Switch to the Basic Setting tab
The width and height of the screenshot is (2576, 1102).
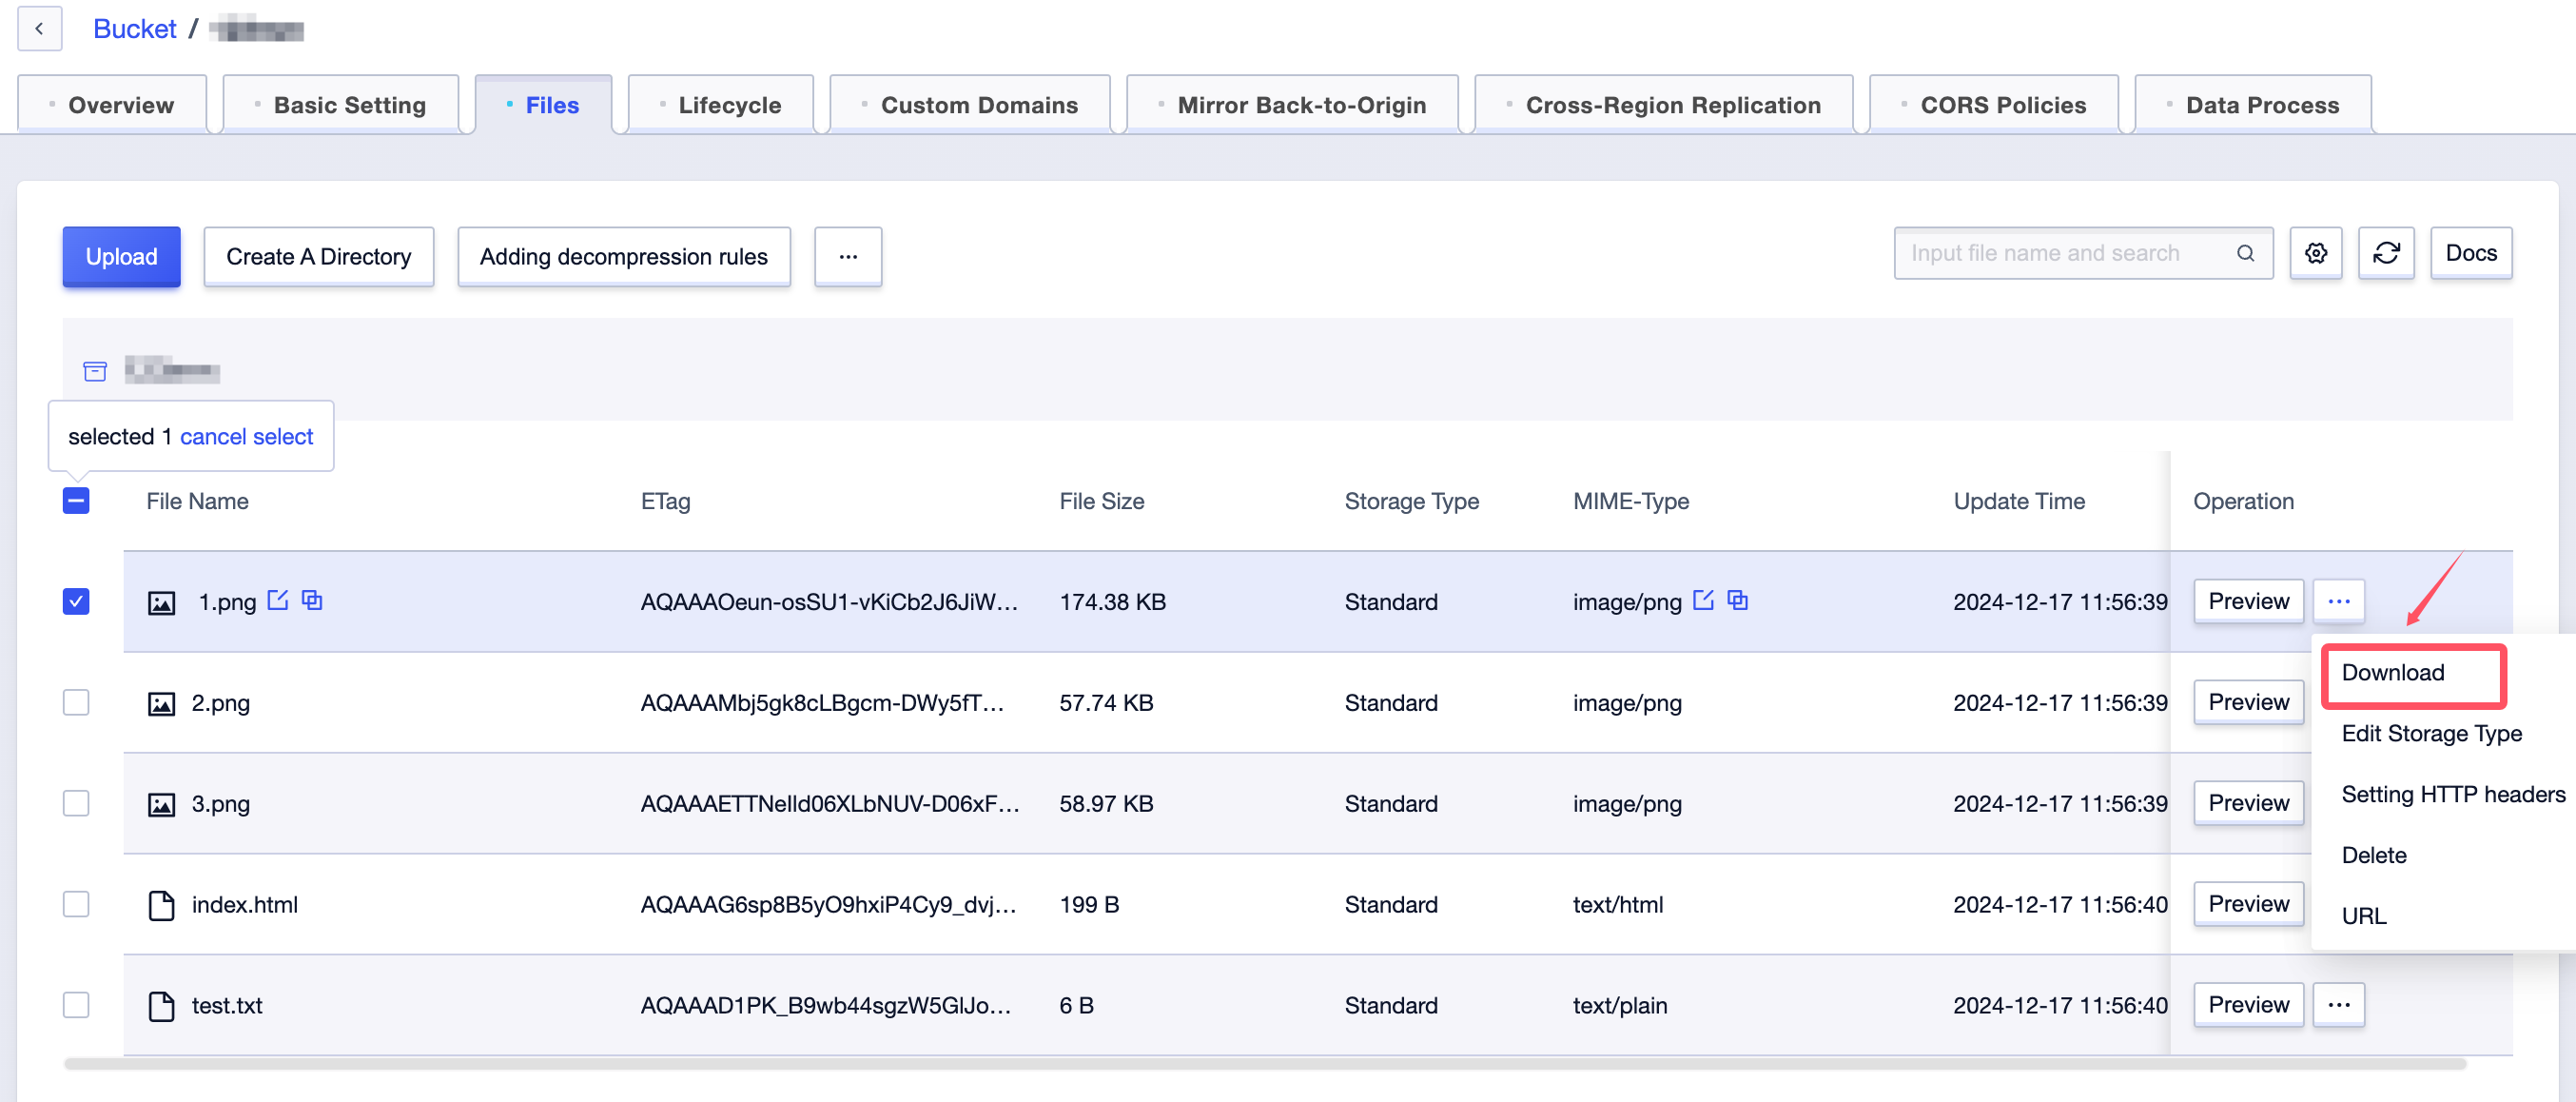[x=340, y=104]
